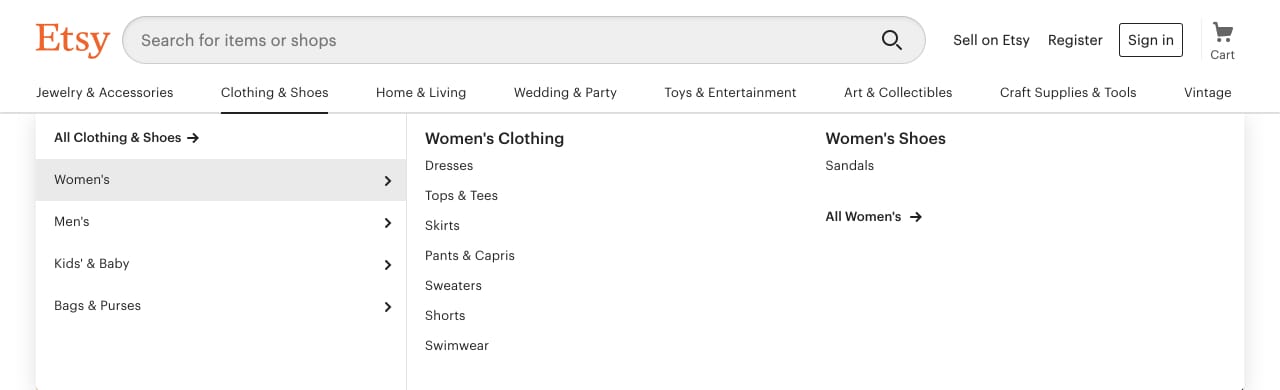
Task: Open the Register link
Action: pyautogui.click(x=1075, y=40)
